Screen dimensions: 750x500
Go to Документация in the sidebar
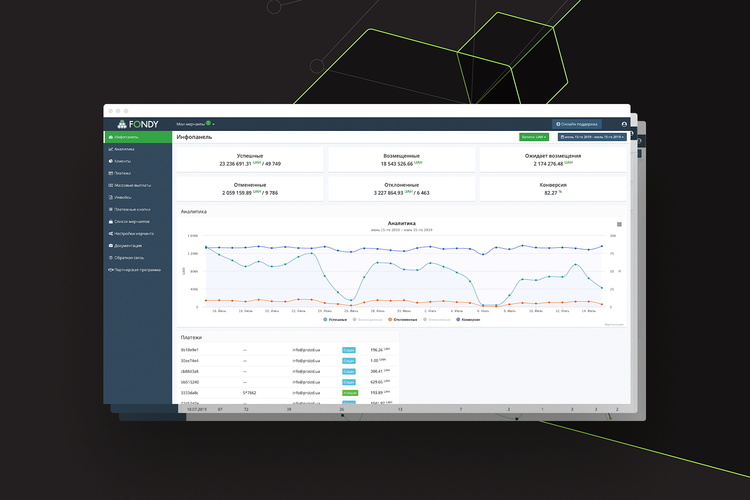point(125,245)
